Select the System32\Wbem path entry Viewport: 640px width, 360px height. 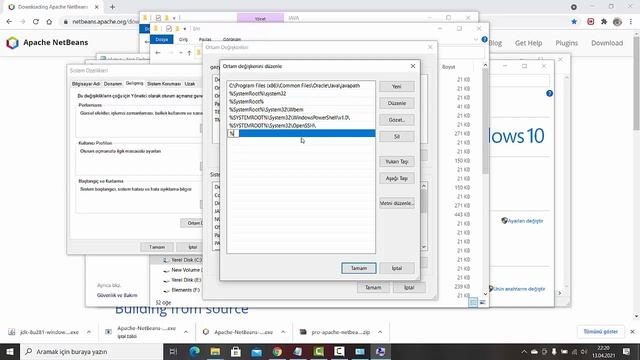click(301, 109)
